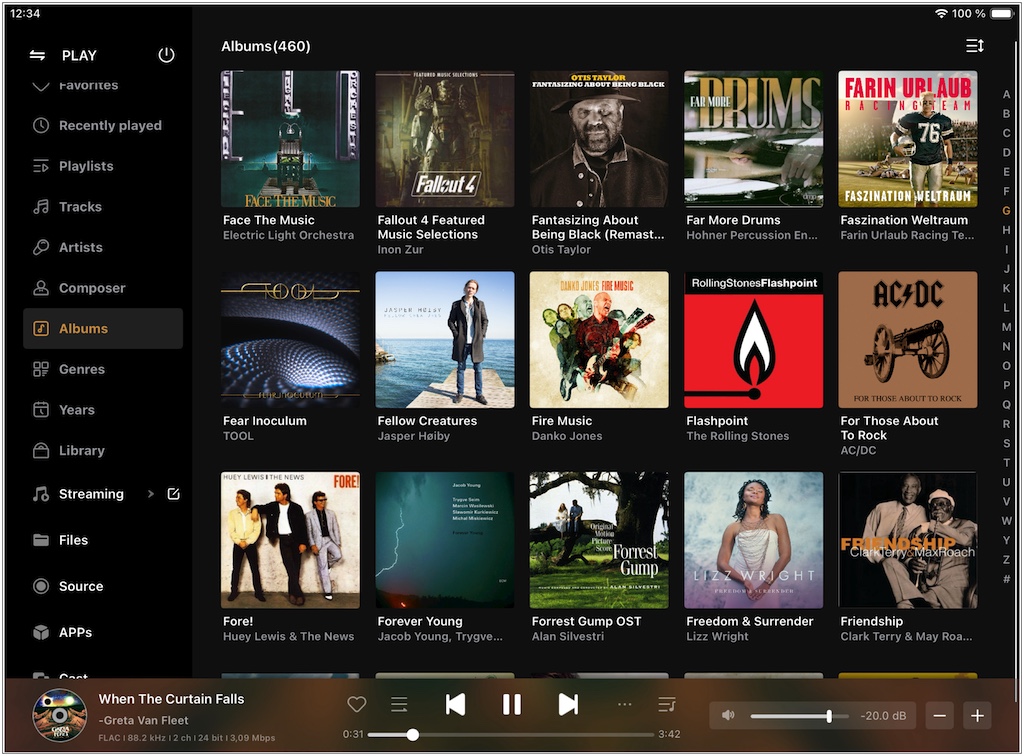Jump to letter S in index

coord(1006,443)
